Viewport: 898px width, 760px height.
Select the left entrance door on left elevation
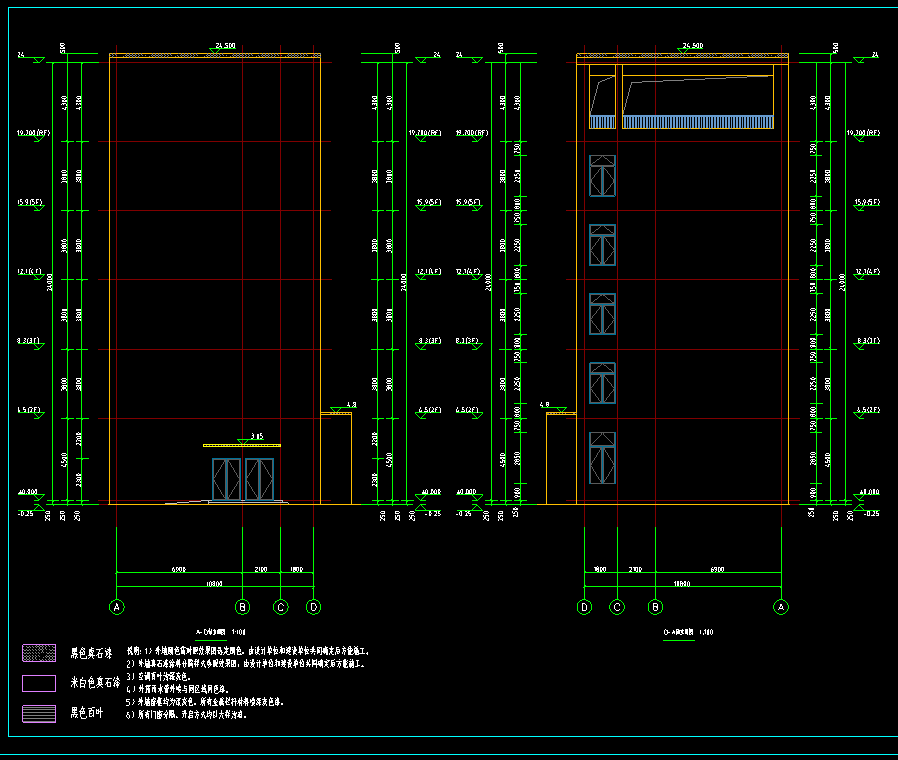227,479
